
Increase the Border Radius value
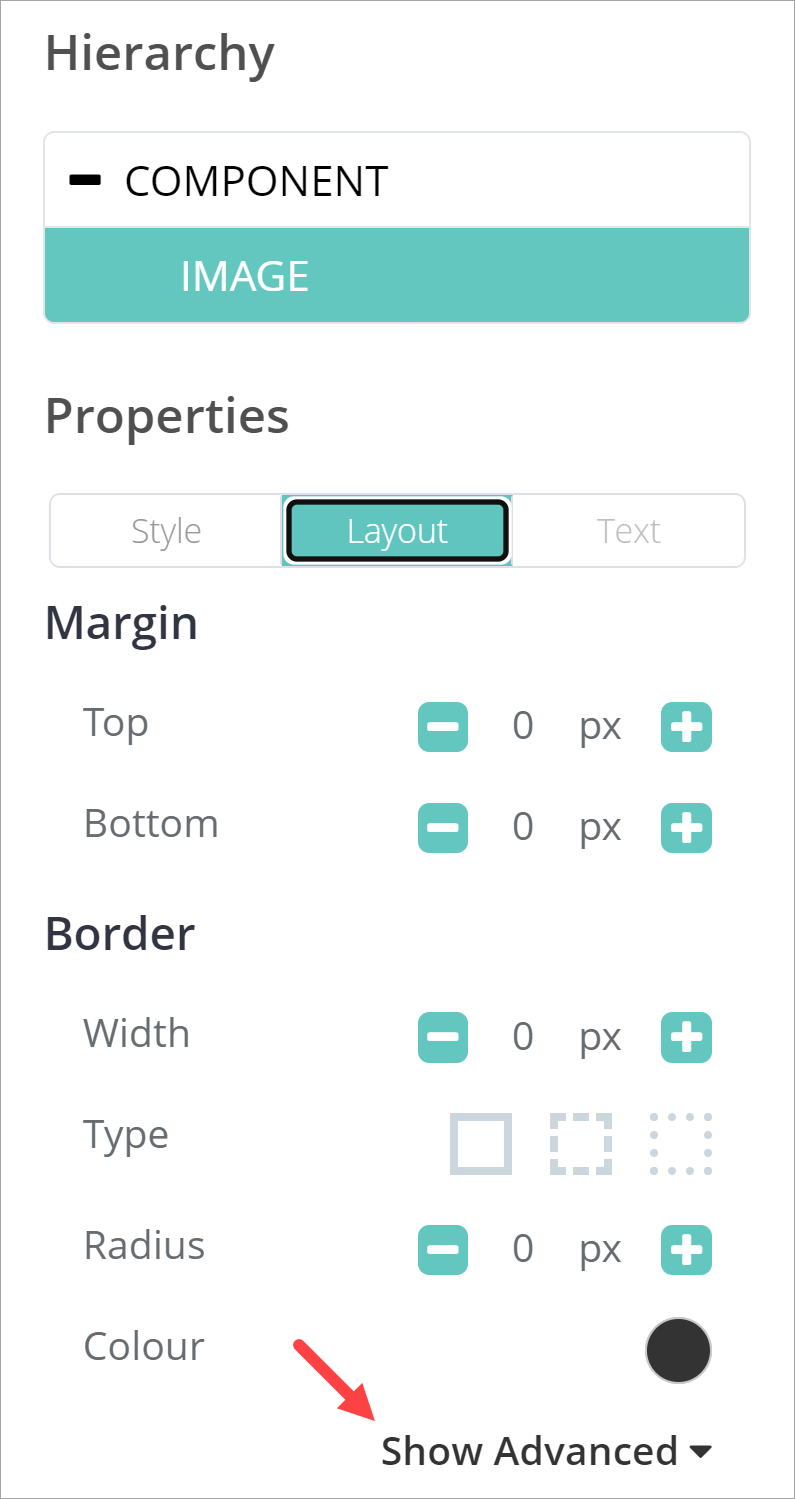click(686, 1249)
